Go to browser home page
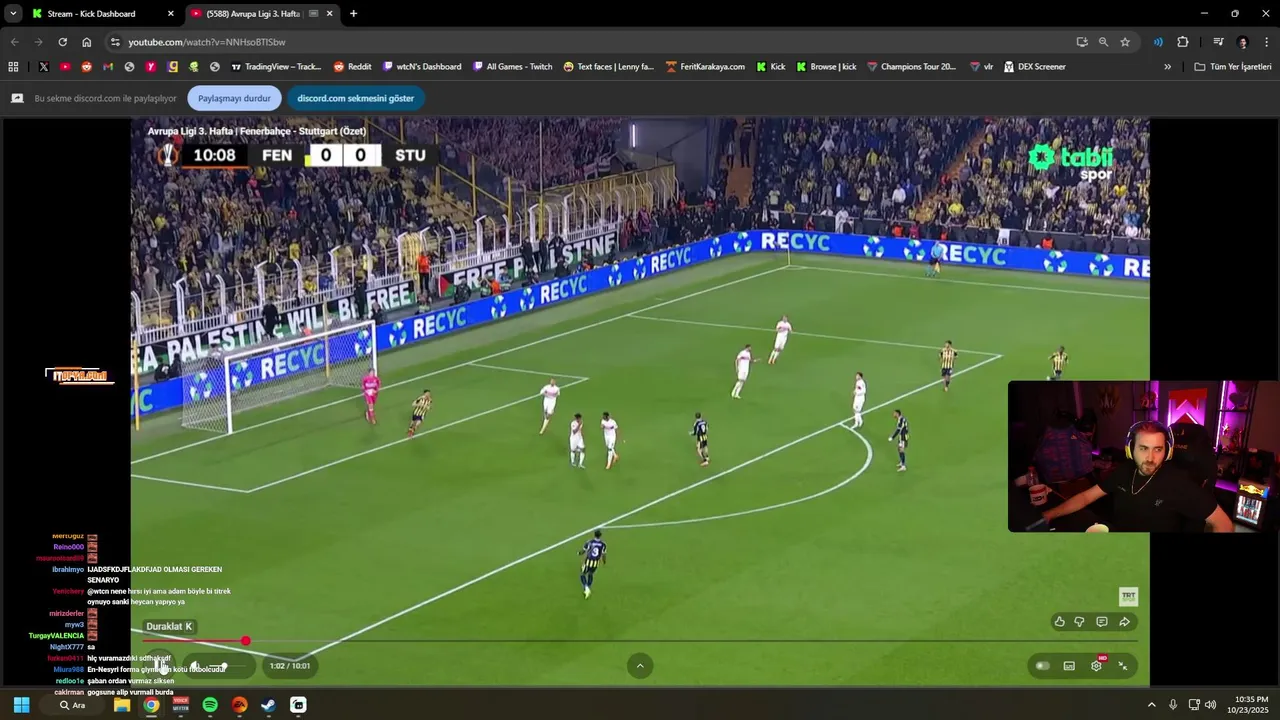The image size is (1280, 720). [x=87, y=42]
